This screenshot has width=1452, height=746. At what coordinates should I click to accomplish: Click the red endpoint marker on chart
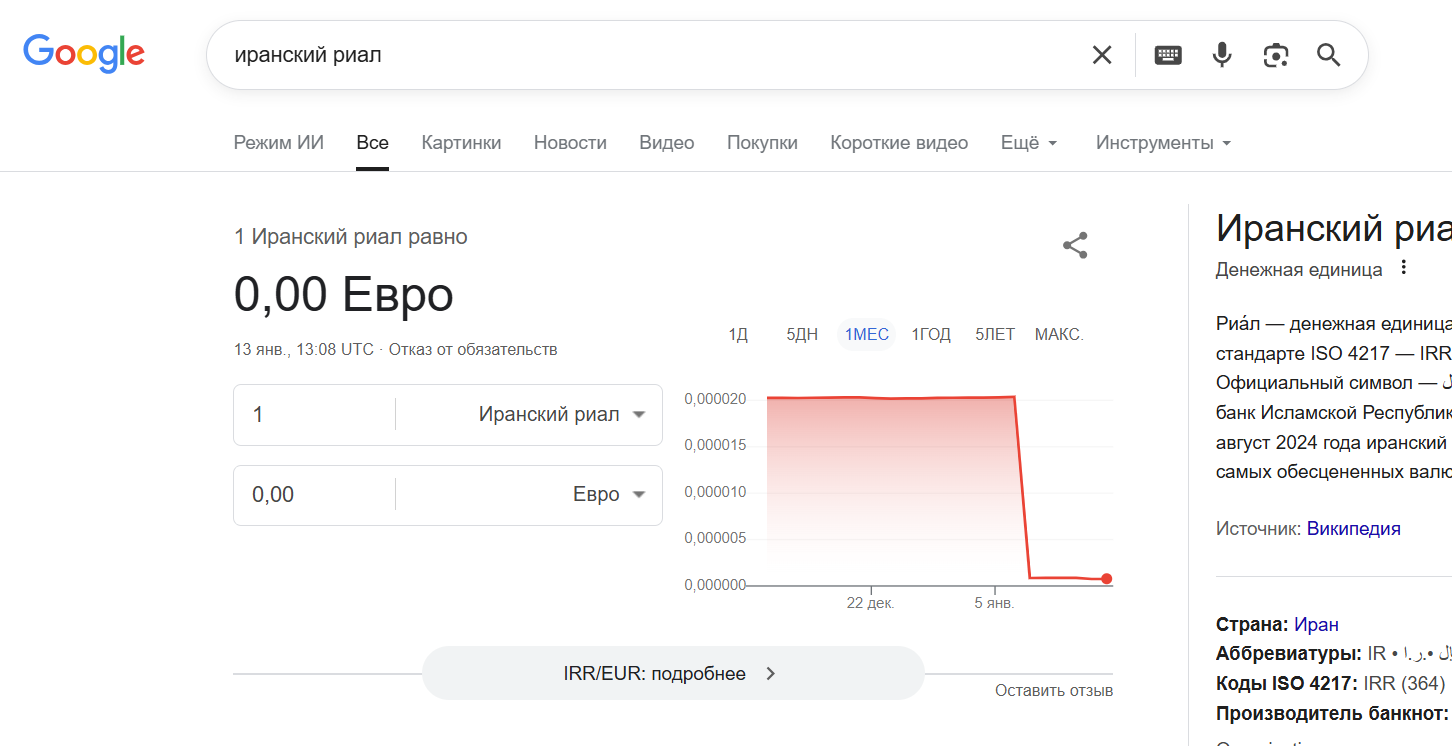pyautogui.click(x=1107, y=579)
